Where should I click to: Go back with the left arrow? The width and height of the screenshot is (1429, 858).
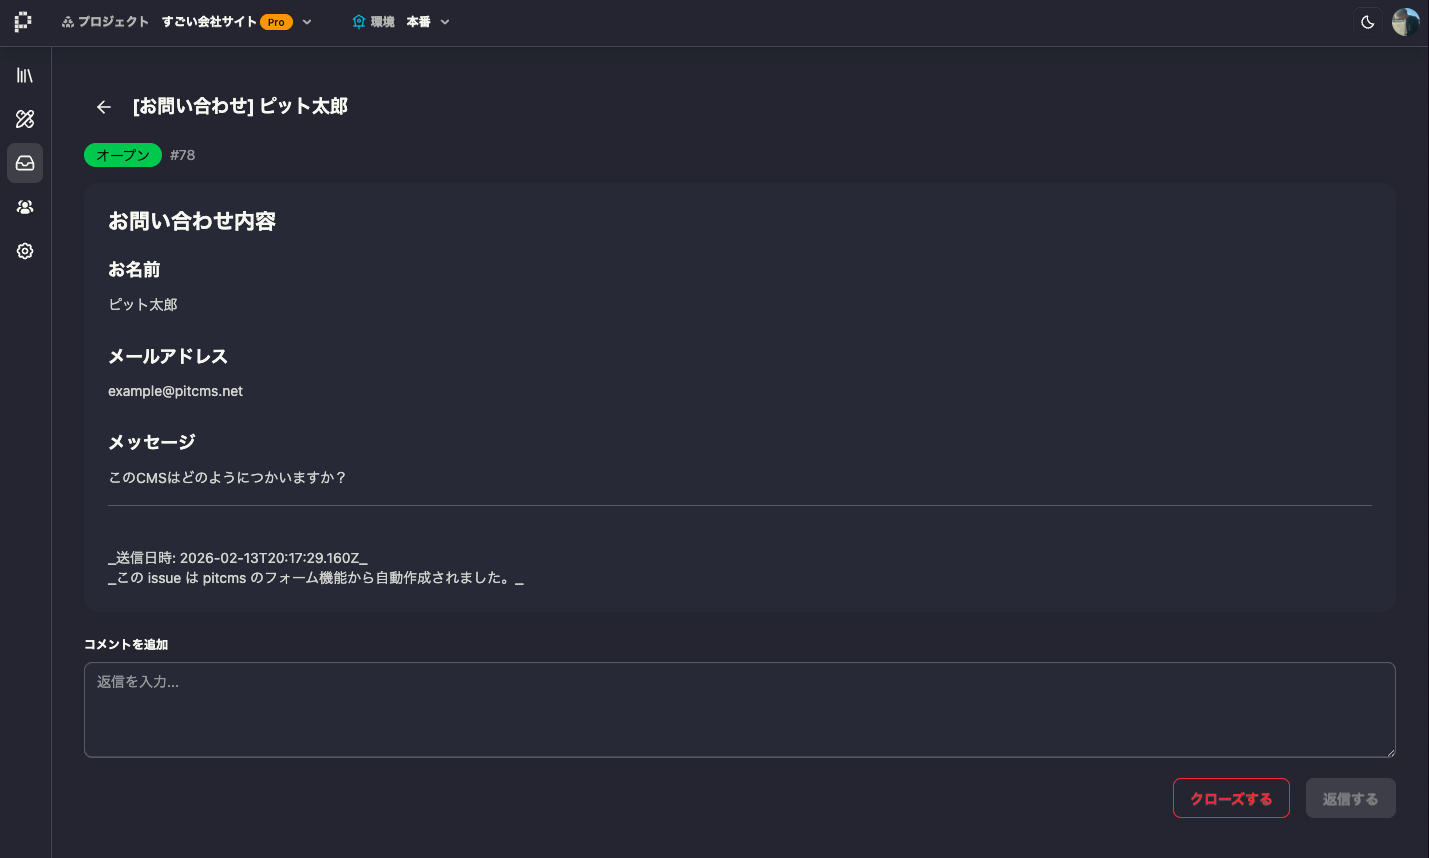coord(104,107)
